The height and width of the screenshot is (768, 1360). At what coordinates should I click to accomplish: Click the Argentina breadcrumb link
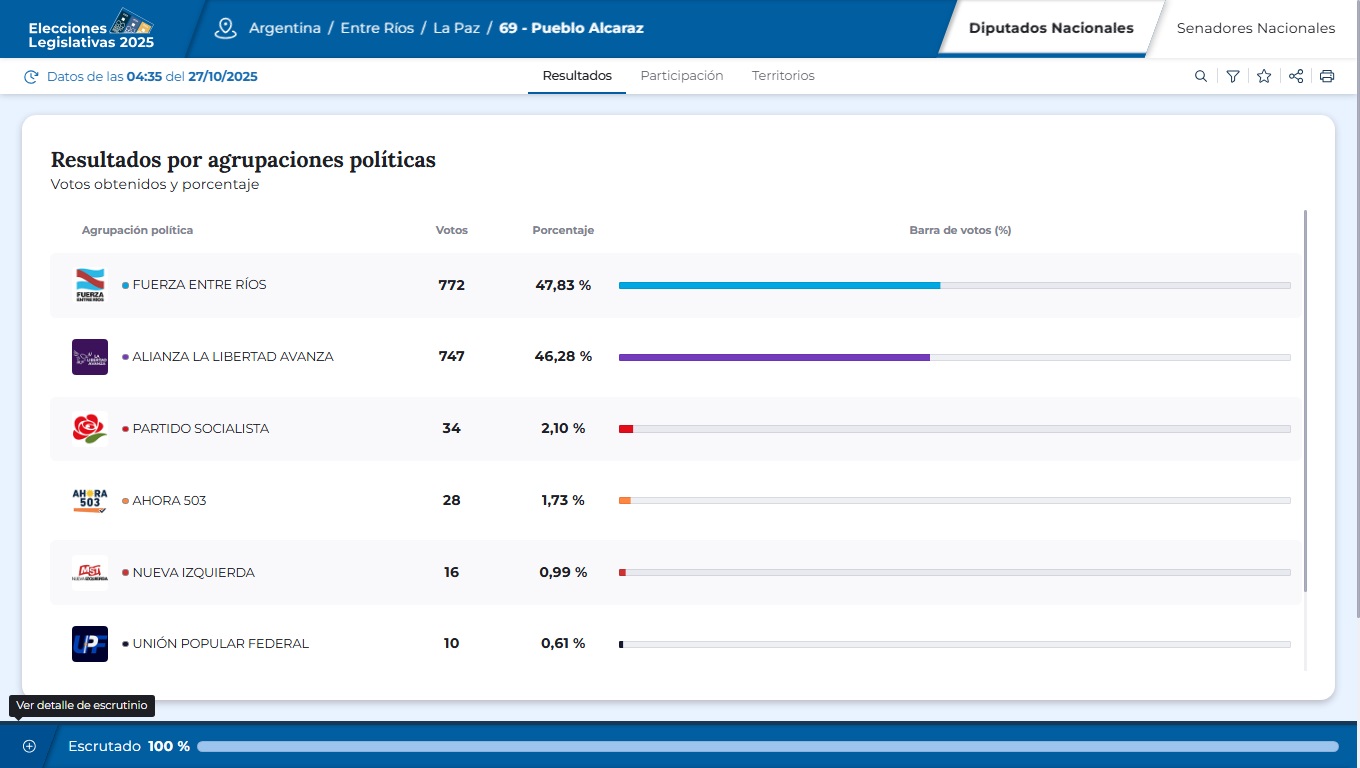[285, 28]
